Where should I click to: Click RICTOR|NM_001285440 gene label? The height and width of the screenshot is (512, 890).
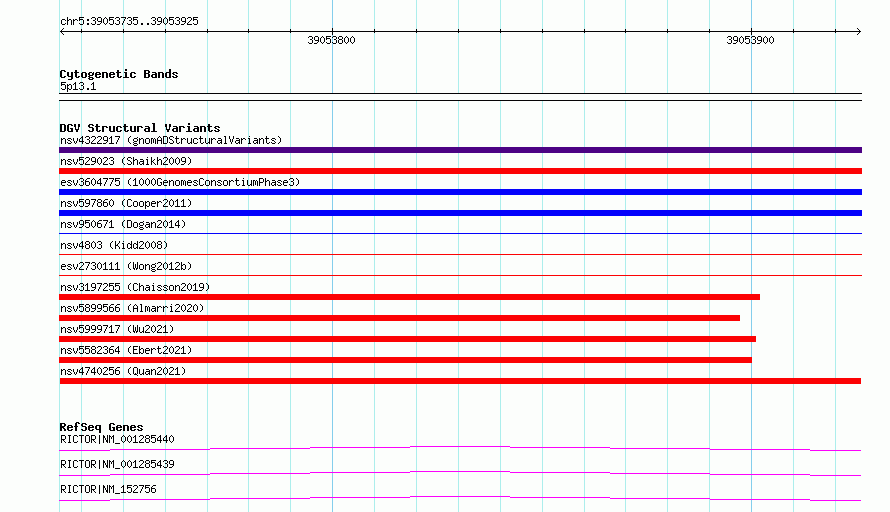[117, 439]
